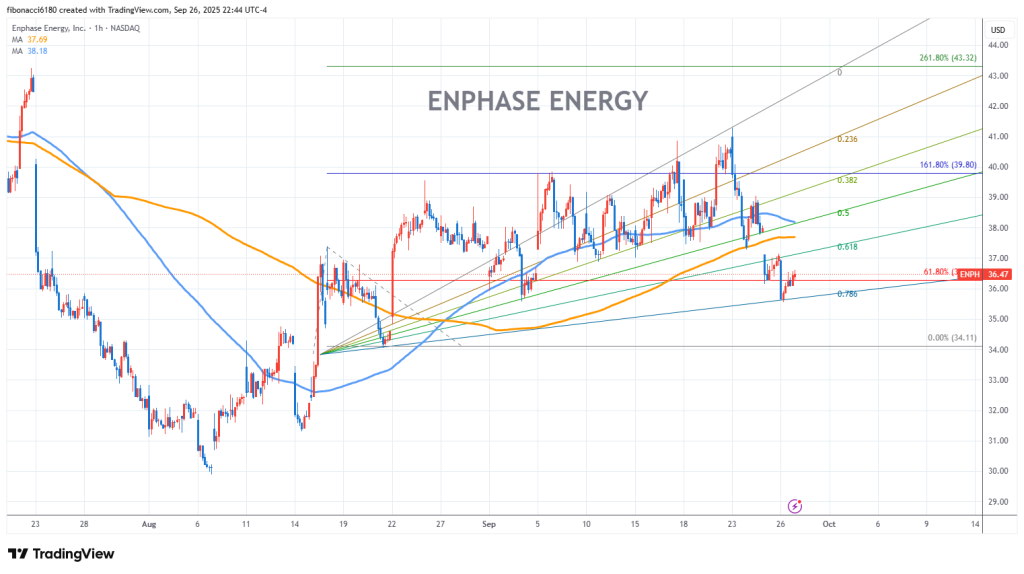Image resolution: width=1024 pixels, height=574 pixels.
Task: Click the ENPHASE ENERGY text annotation
Action: pyautogui.click(x=538, y=101)
